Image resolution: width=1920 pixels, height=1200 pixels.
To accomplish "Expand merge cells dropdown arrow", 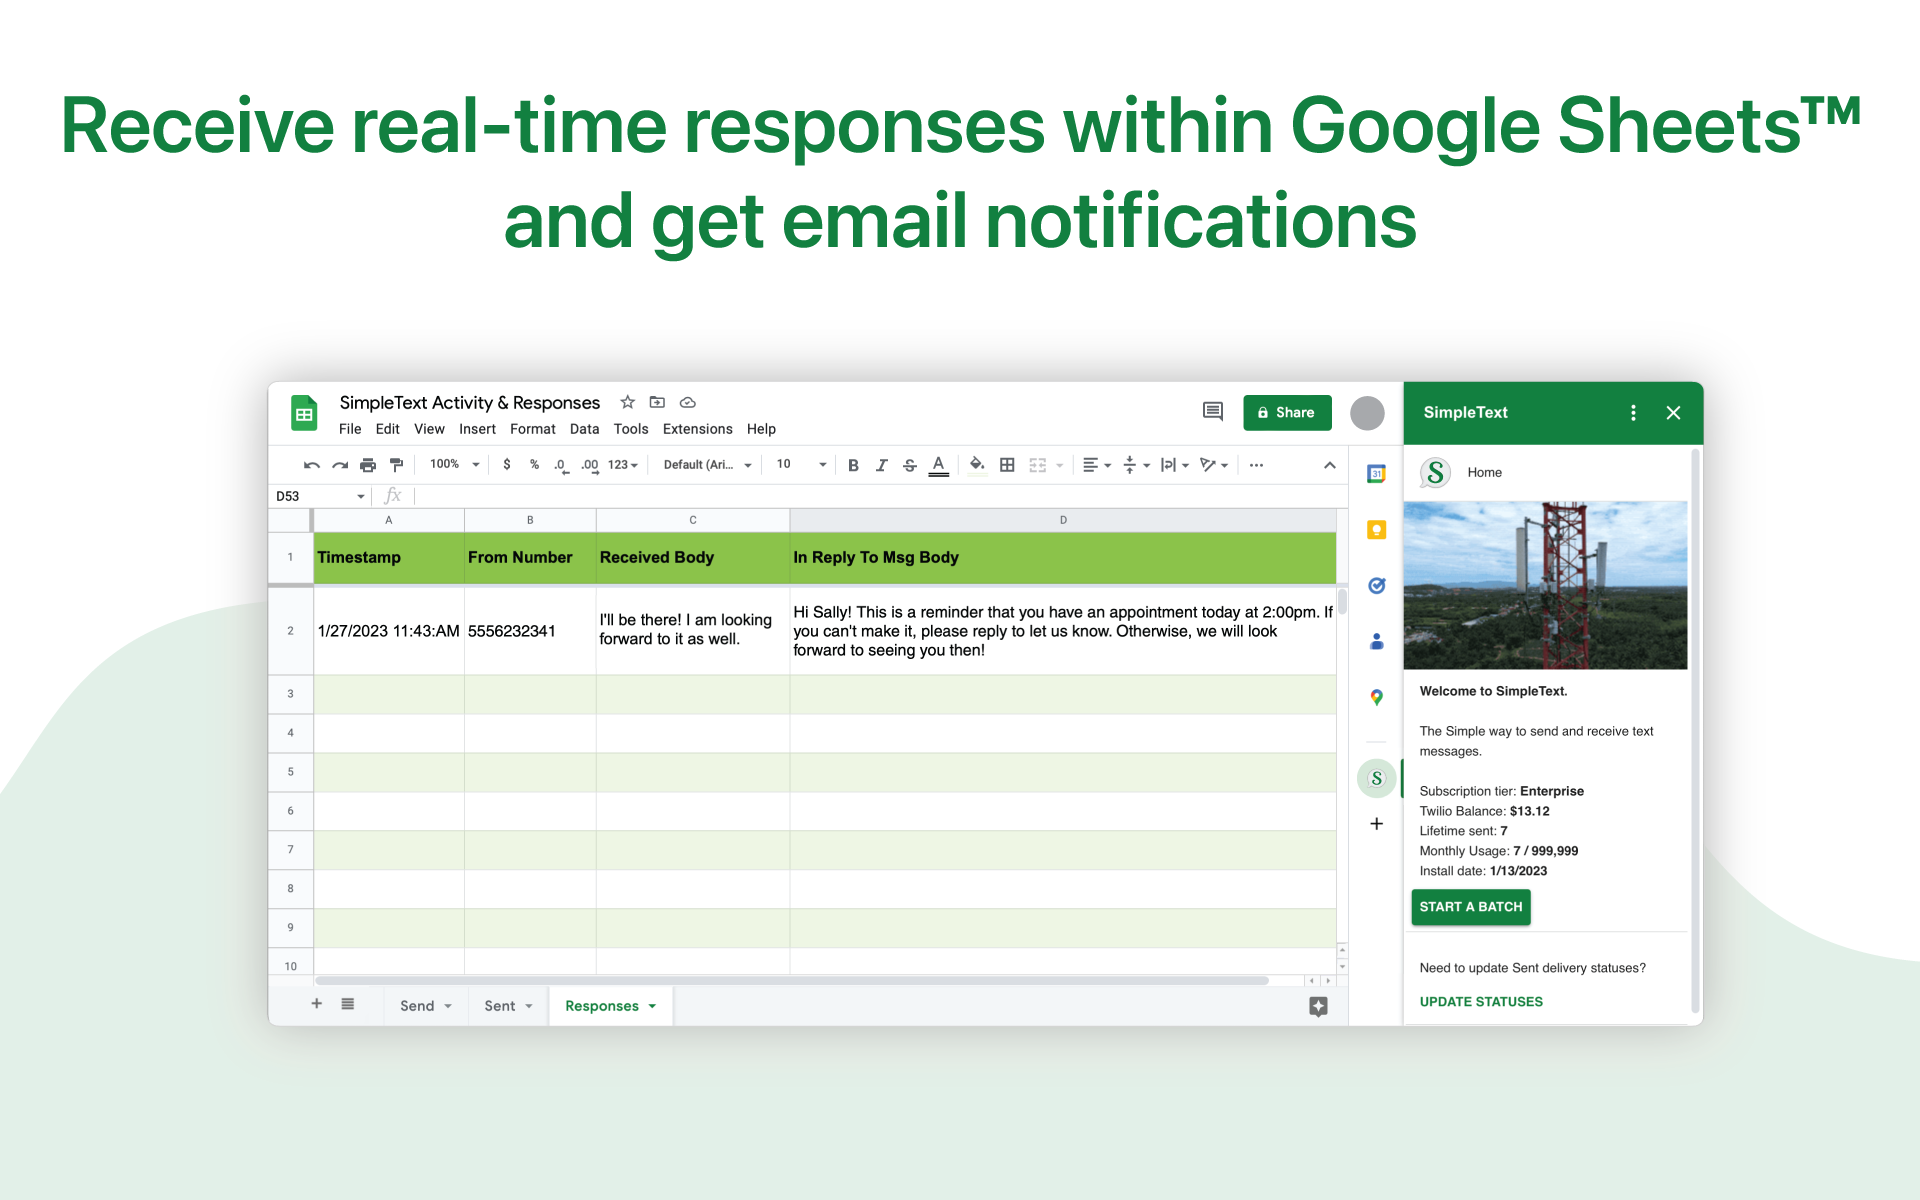I will coord(1059,465).
